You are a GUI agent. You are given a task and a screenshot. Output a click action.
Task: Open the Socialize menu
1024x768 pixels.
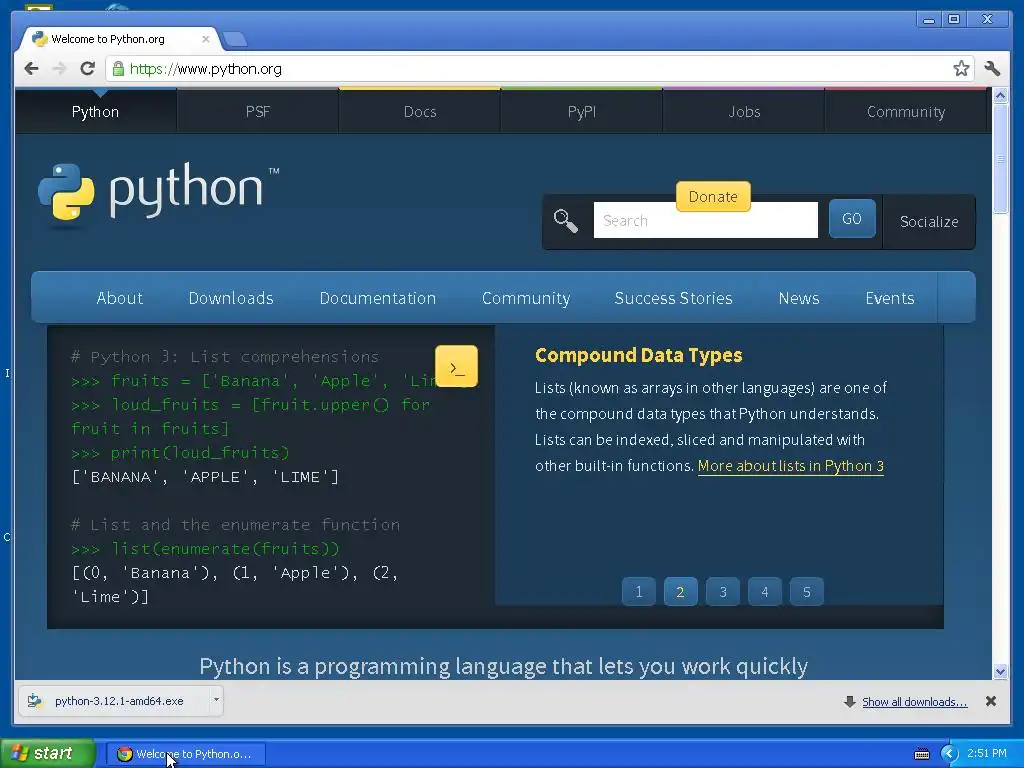[x=929, y=221]
